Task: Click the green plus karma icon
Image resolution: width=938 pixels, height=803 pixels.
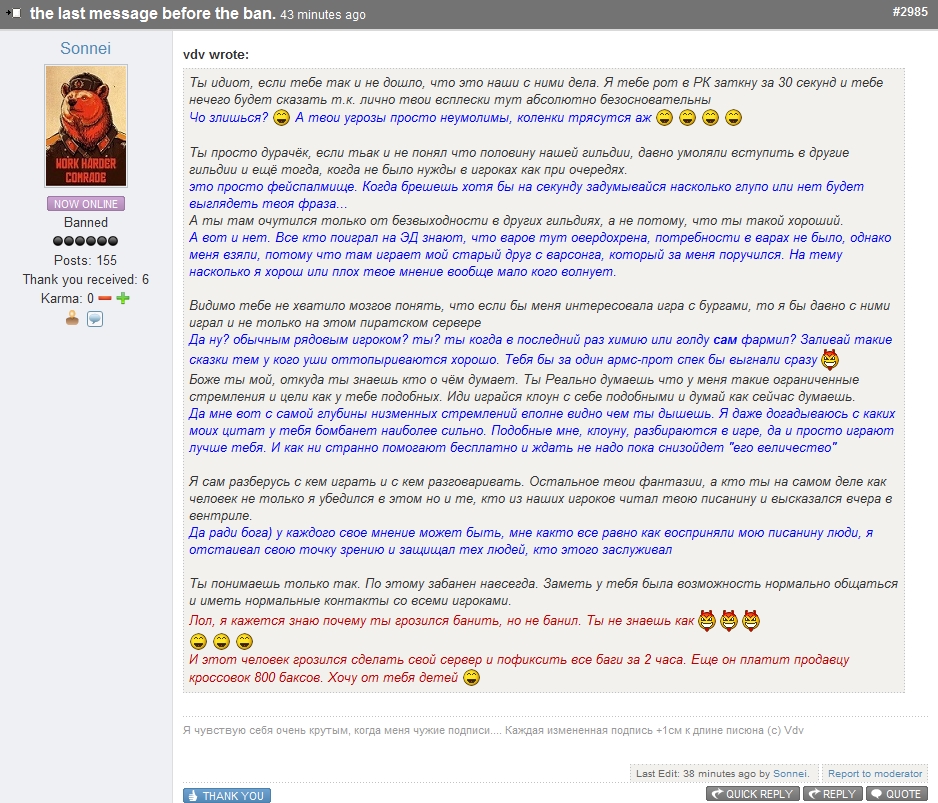Action: (123, 299)
